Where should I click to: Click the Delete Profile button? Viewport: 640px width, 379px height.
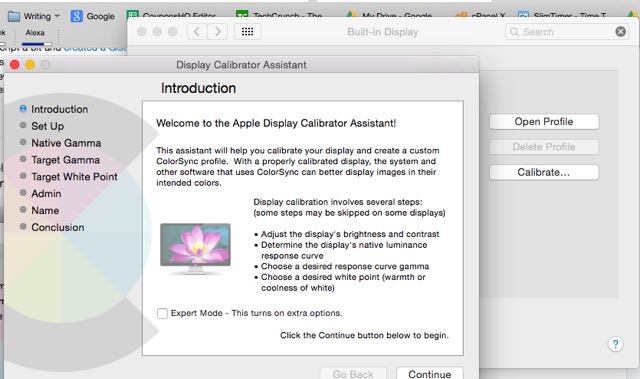click(544, 147)
